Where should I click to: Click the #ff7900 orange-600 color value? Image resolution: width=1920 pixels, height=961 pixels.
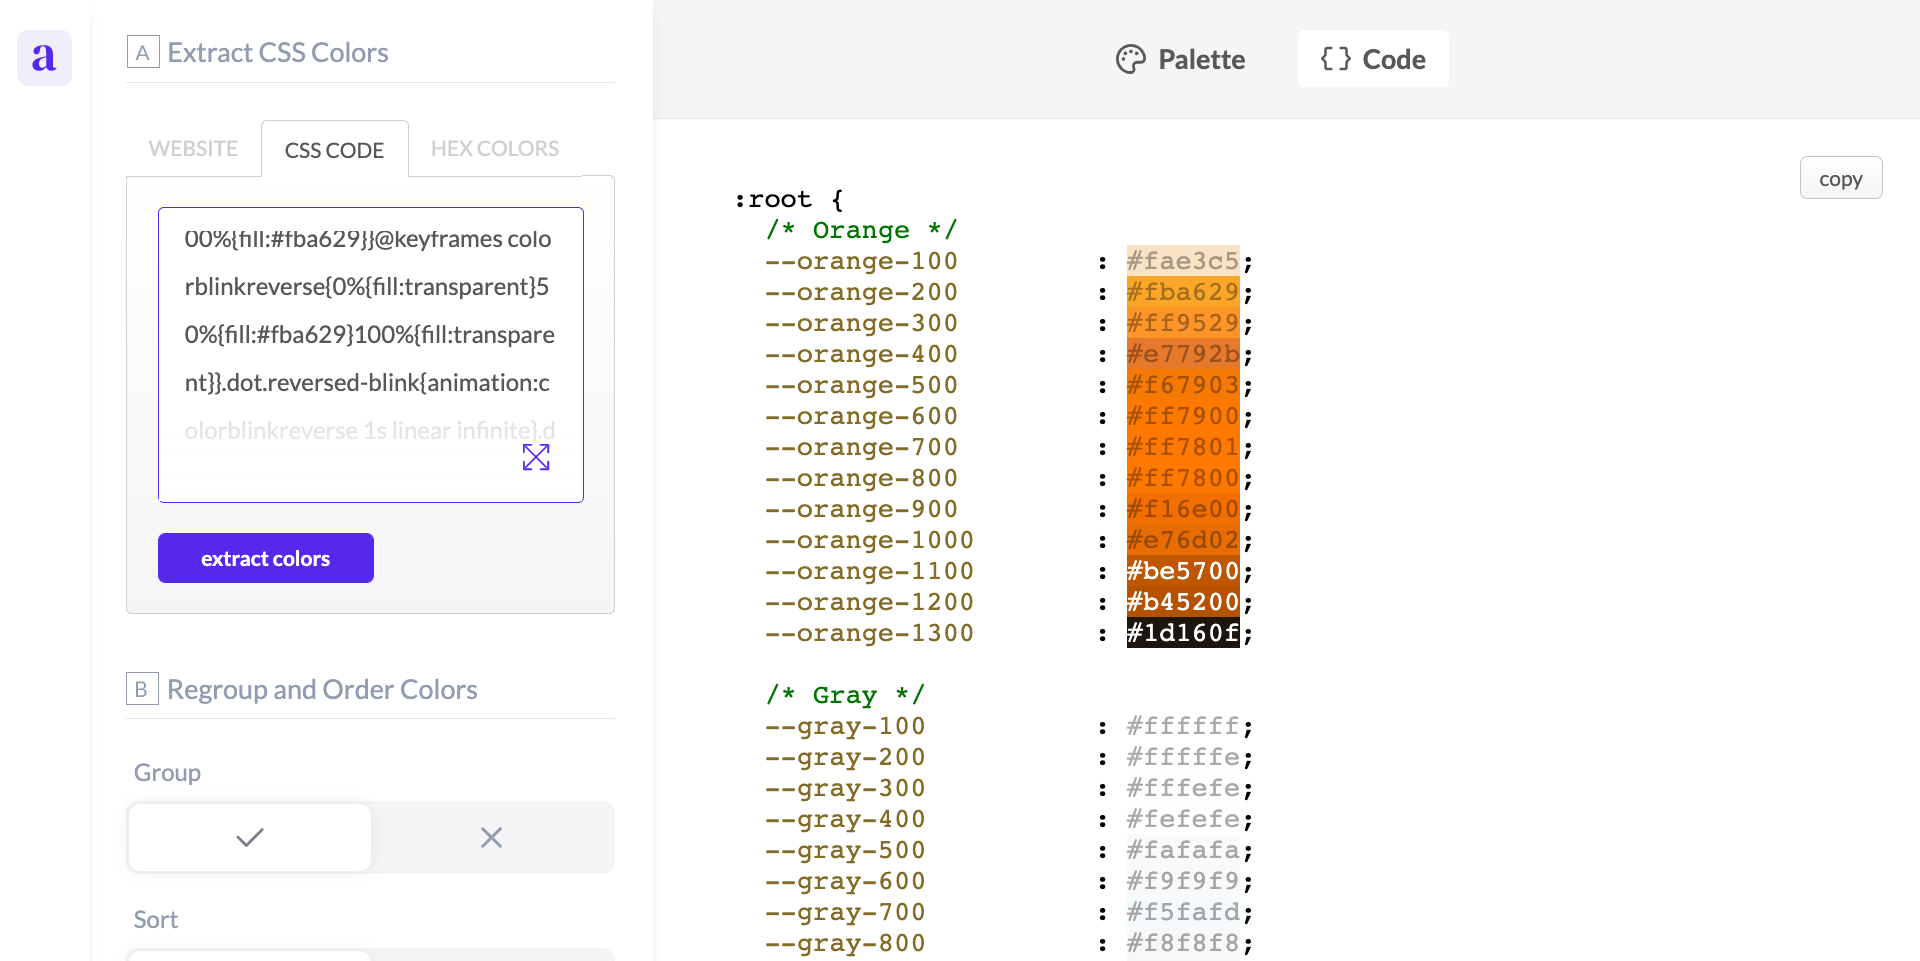(1182, 416)
